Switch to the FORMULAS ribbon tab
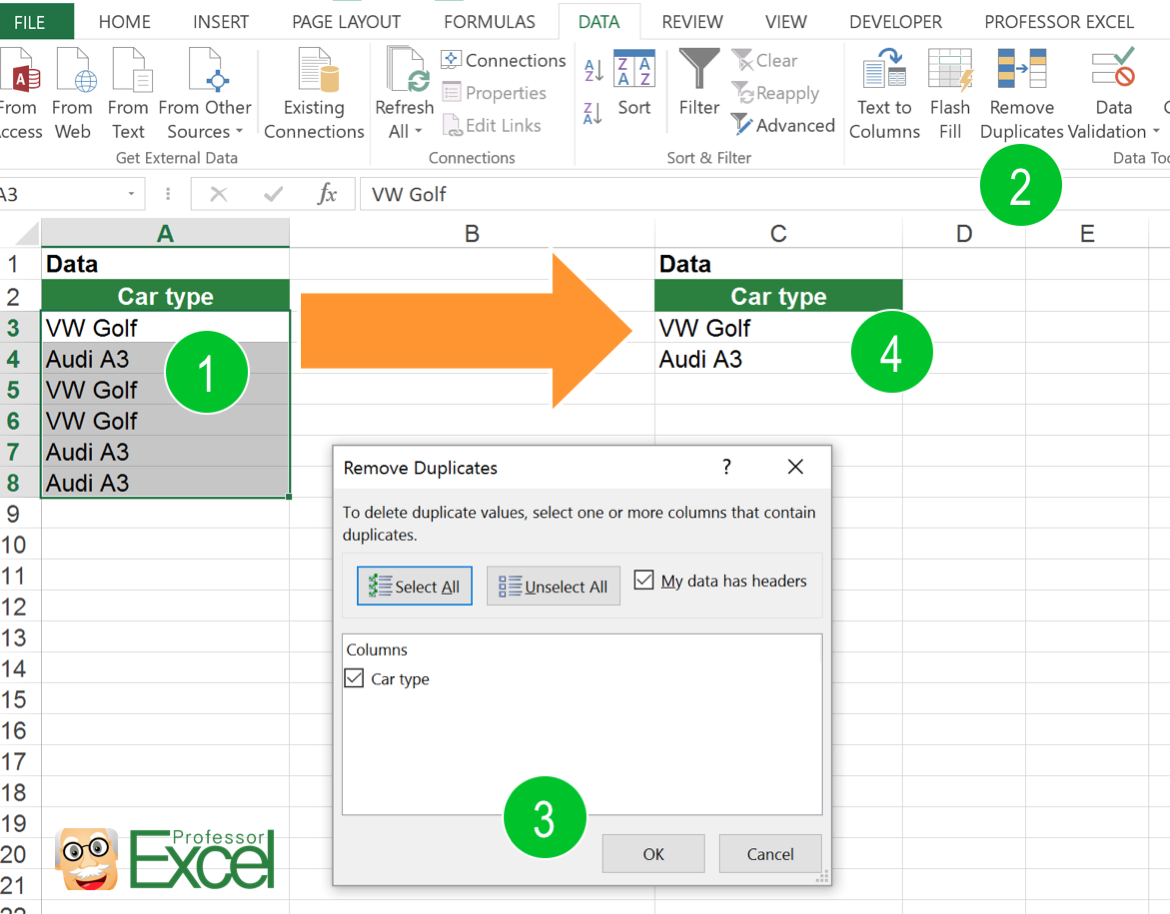This screenshot has height=914, width=1170. 489,21
